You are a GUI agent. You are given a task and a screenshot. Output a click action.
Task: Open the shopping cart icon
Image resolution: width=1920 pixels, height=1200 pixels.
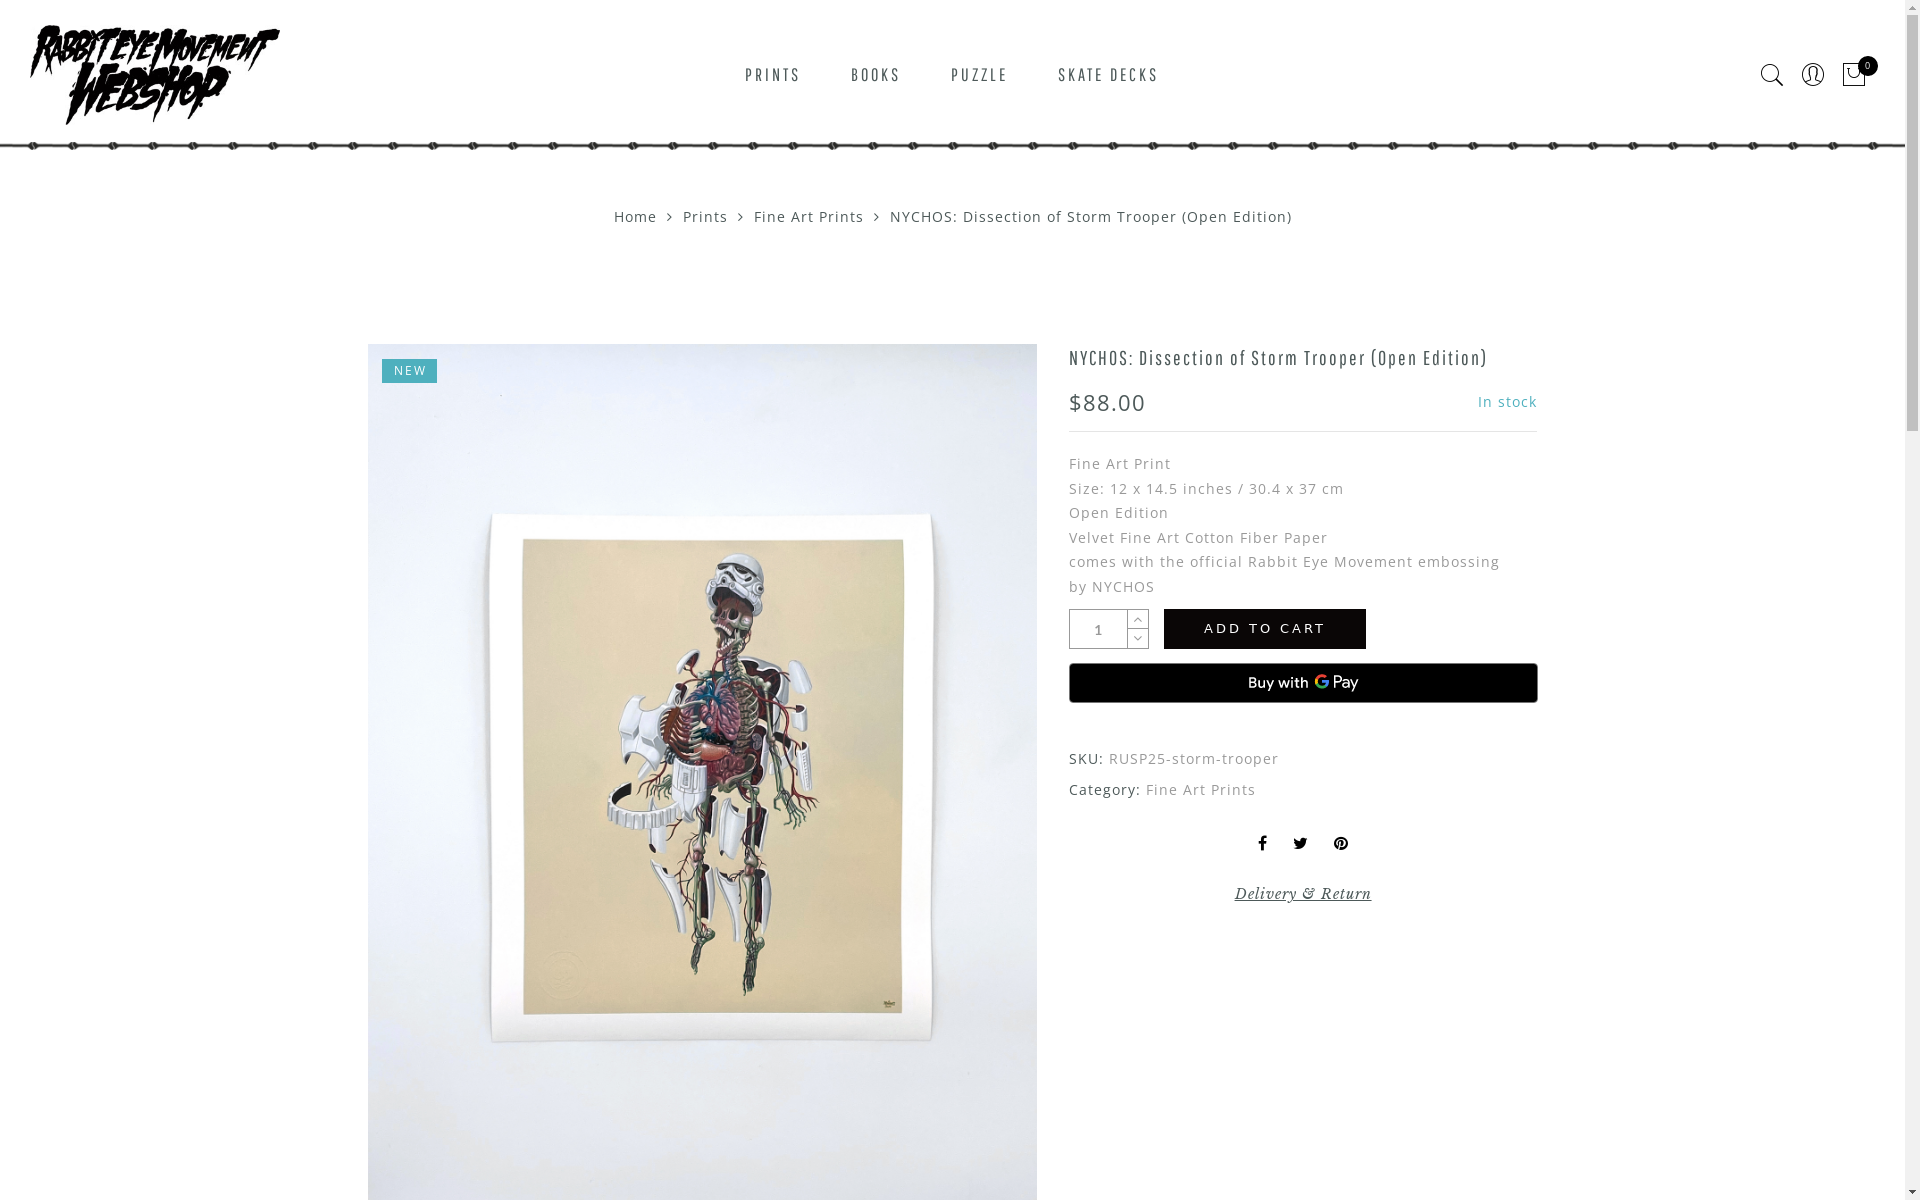(x=1854, y=75)
